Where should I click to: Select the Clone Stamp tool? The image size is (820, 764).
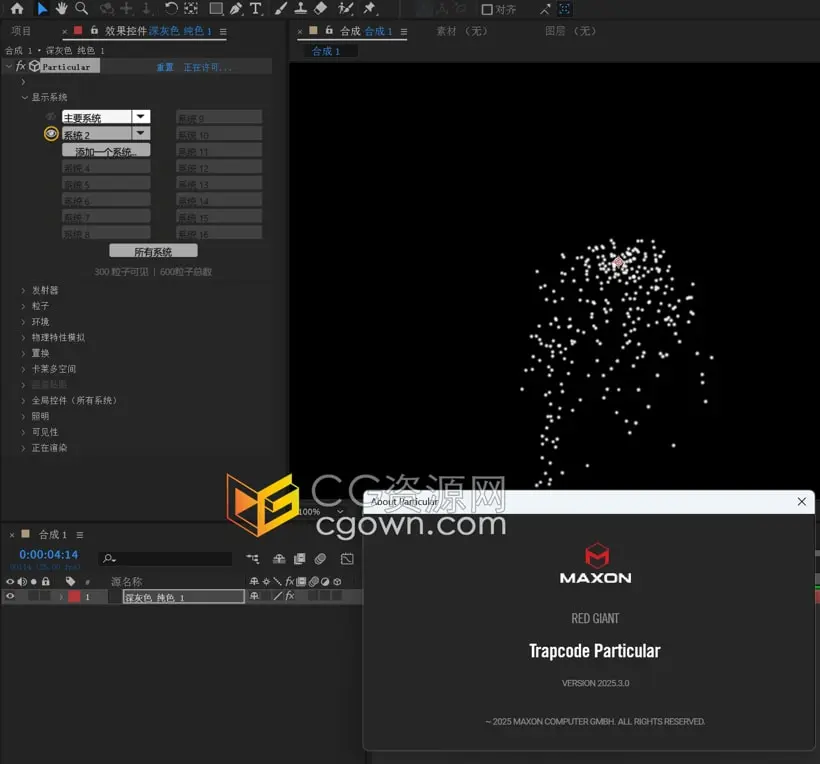(x=301, y=8)
